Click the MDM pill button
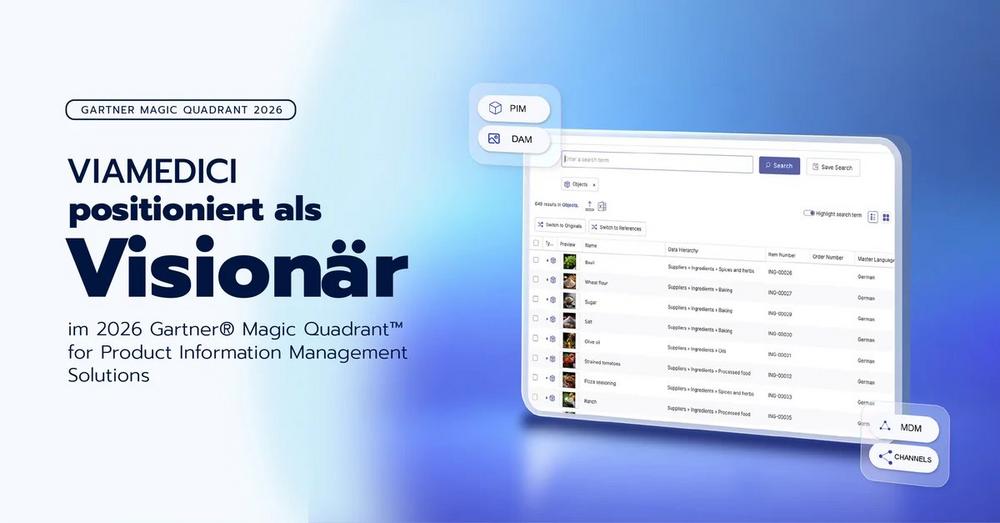The image size is (1000, 523). coord(904,427)
